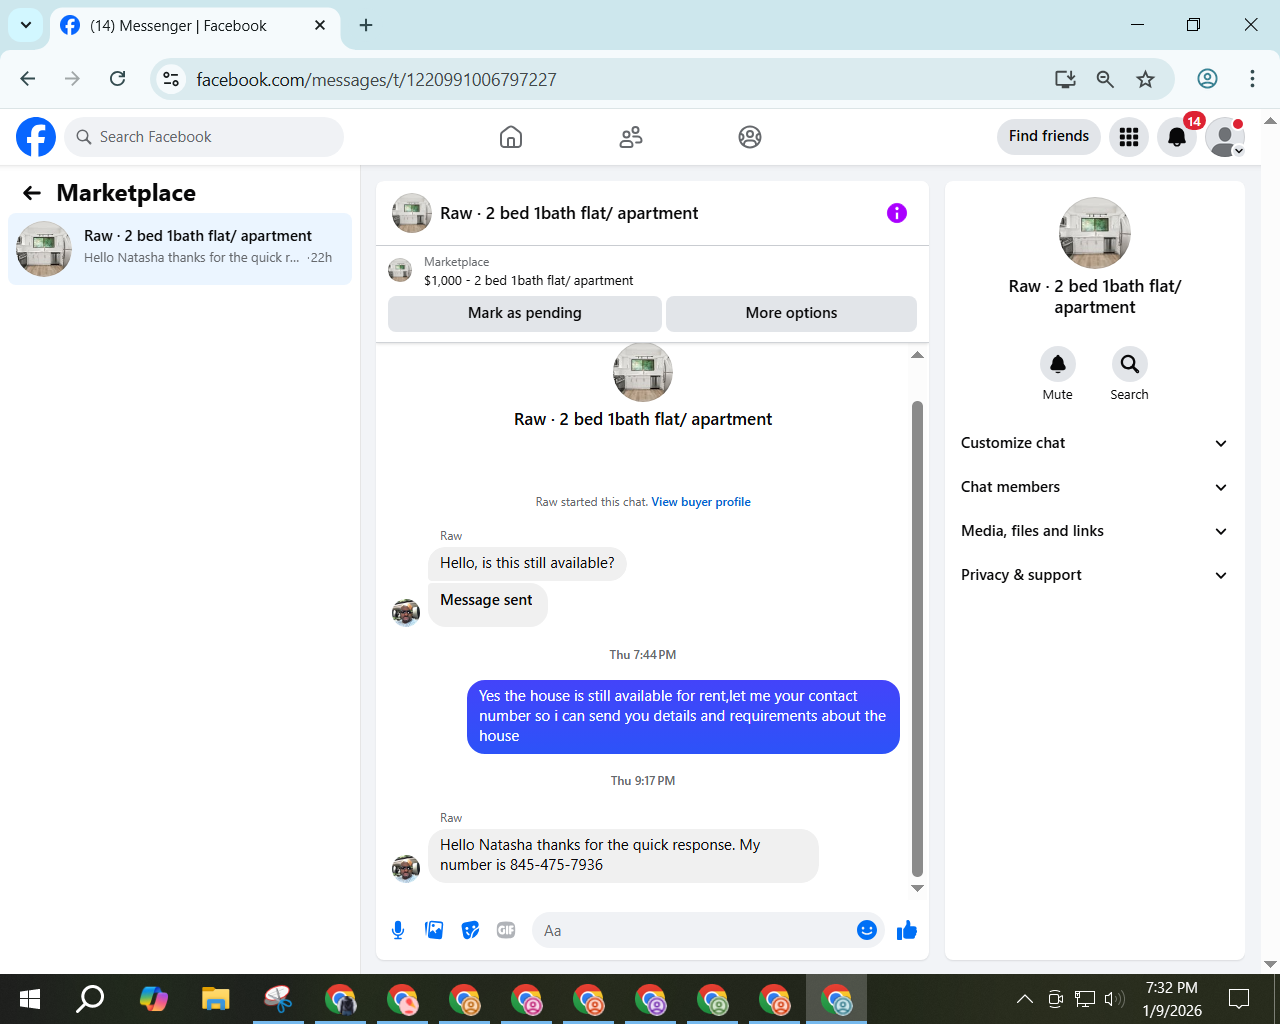Image resolution: width=1280 pixels, height=1024 pixels.
Task: Select Messenger | Facebook browser tab
Action: (x=193, y=26)
